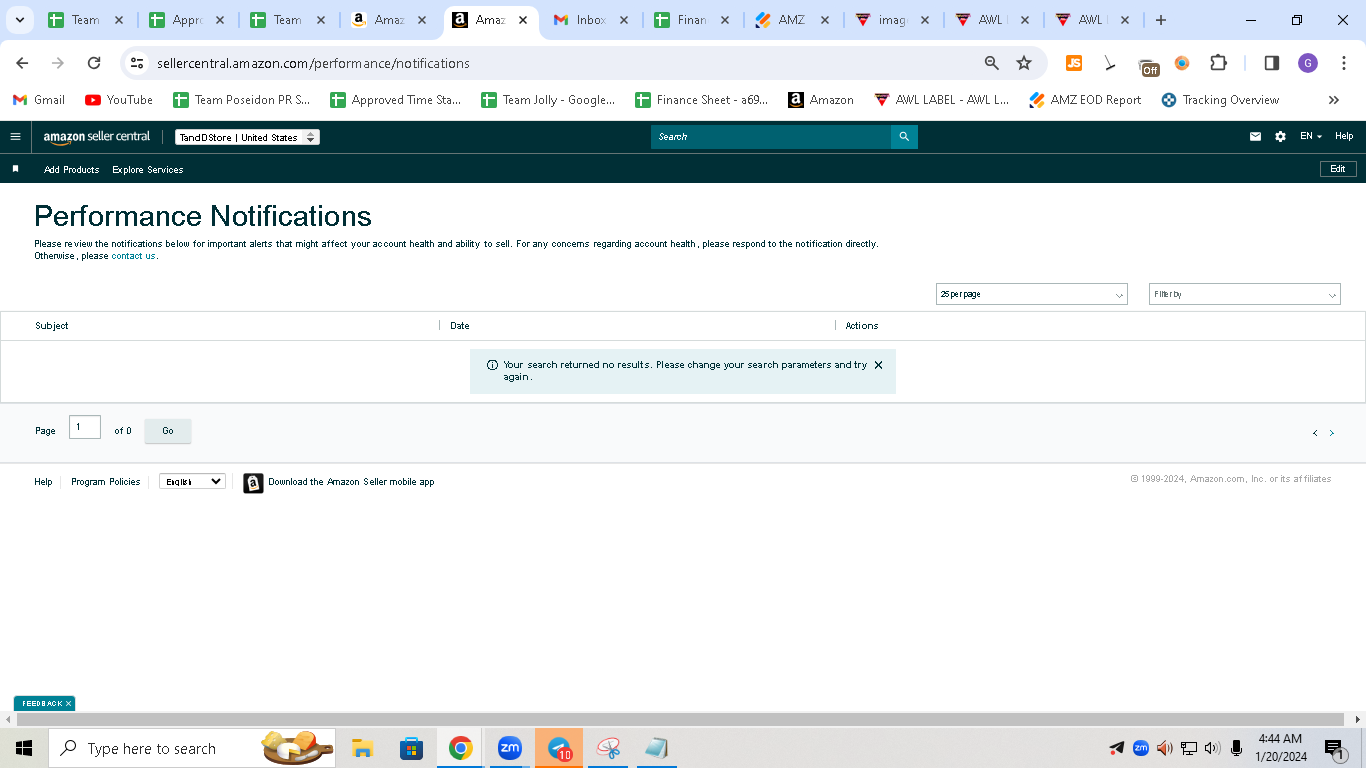Open the Windows notification center
1366x768 pixels.
[x=1333, y=748]
